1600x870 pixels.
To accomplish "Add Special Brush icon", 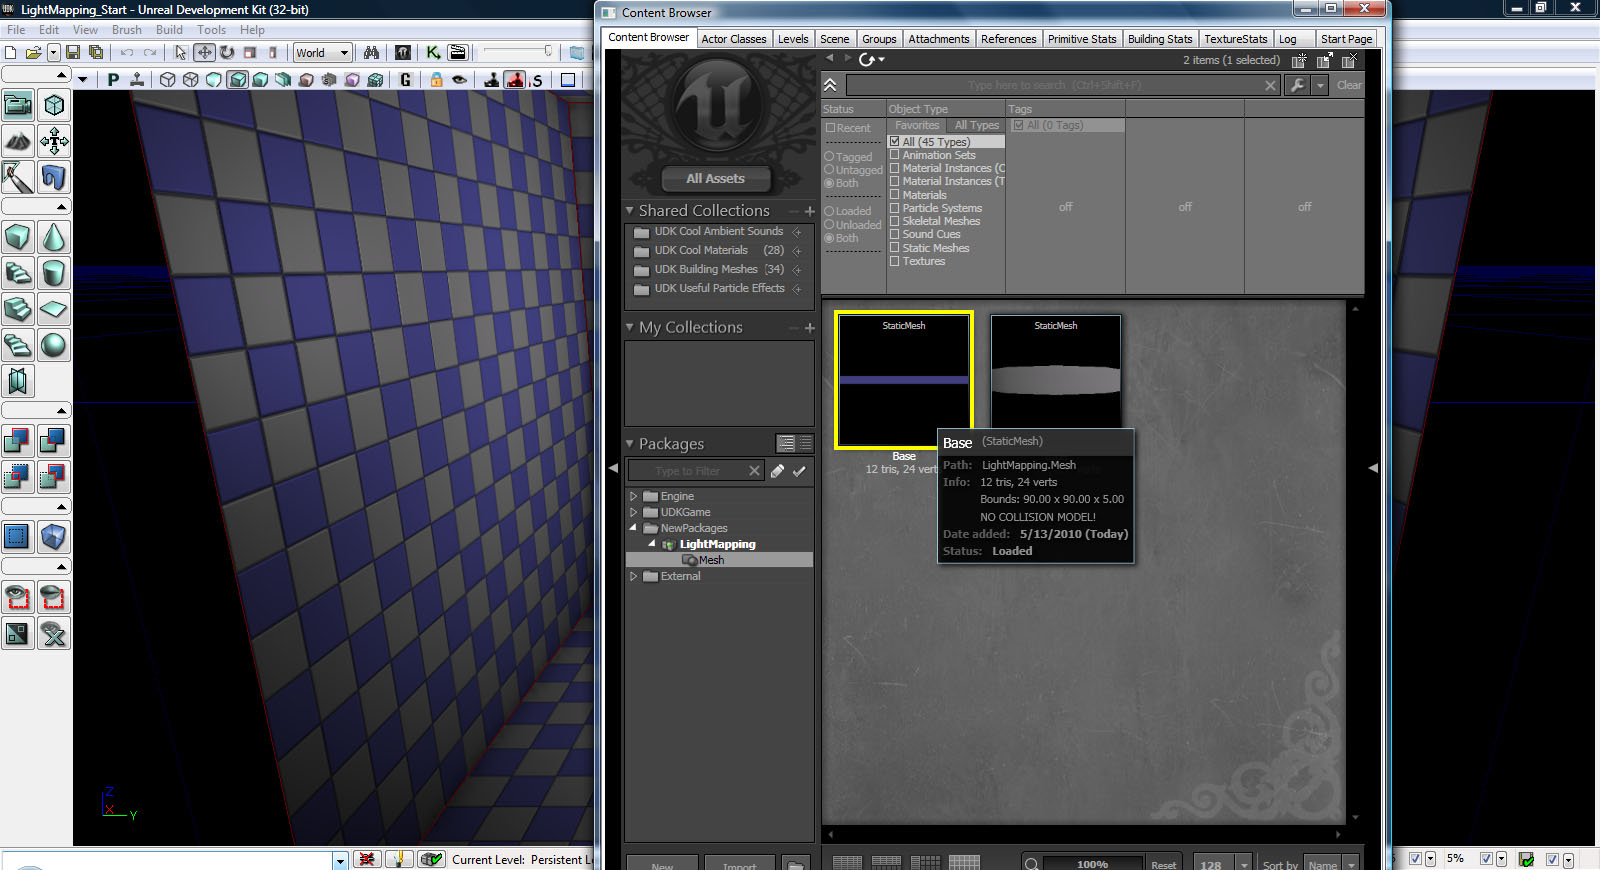I will coord(18,537).
